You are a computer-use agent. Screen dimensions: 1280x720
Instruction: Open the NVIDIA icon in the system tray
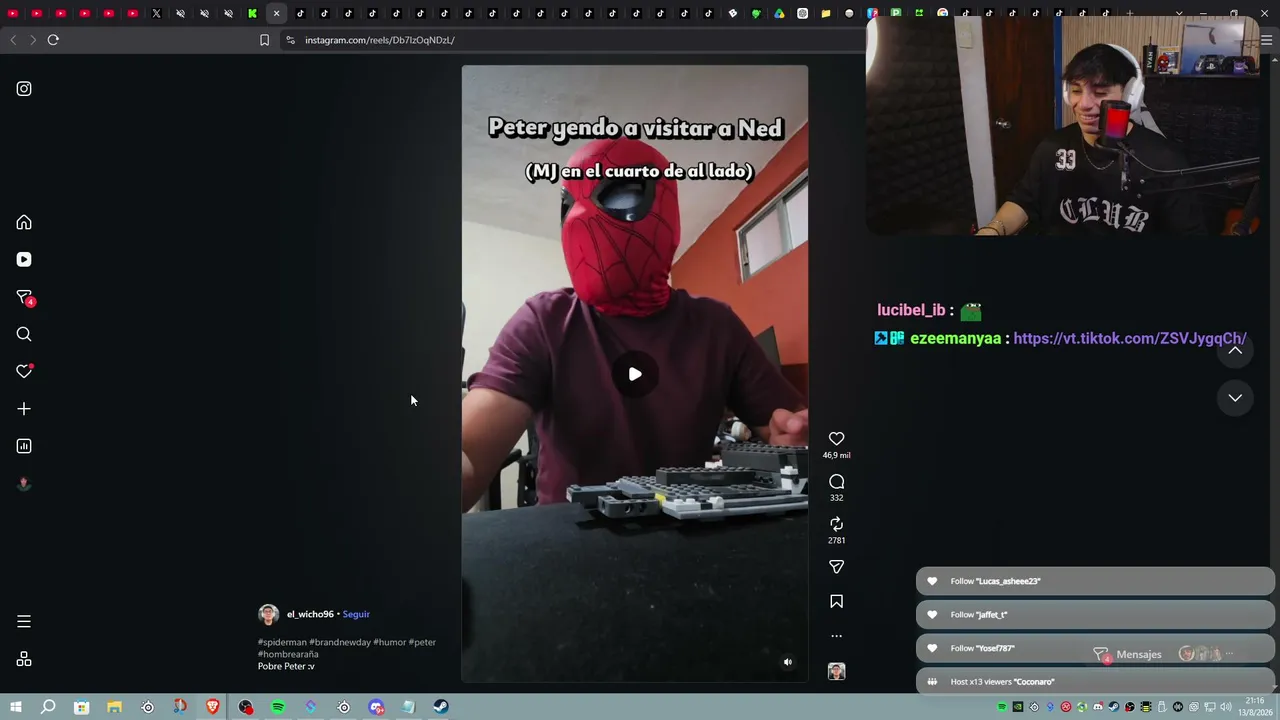[x=1018, y=707]
